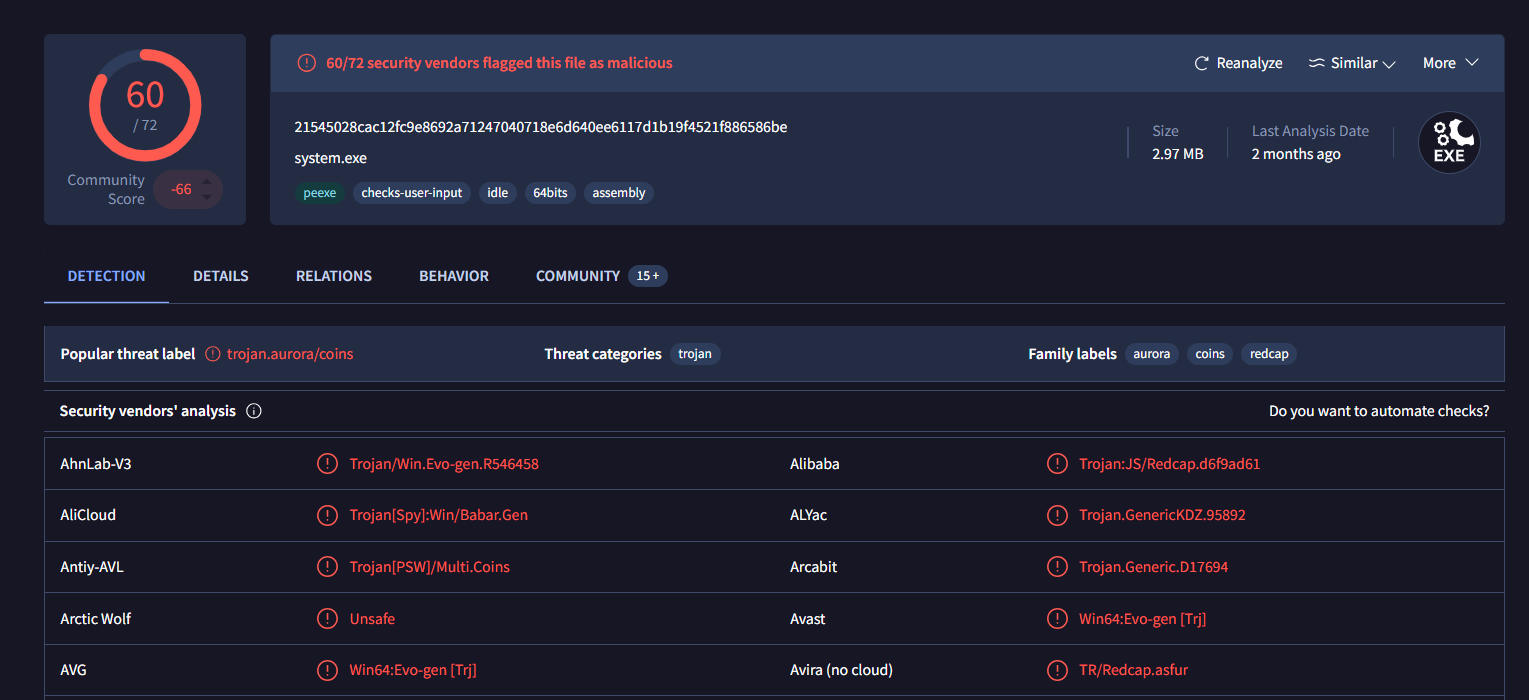This screenshot has width=1529, height=700.
Task: Click the 60/72 detection score gauge
Action: pyautogui.click(x=145, y=104)
